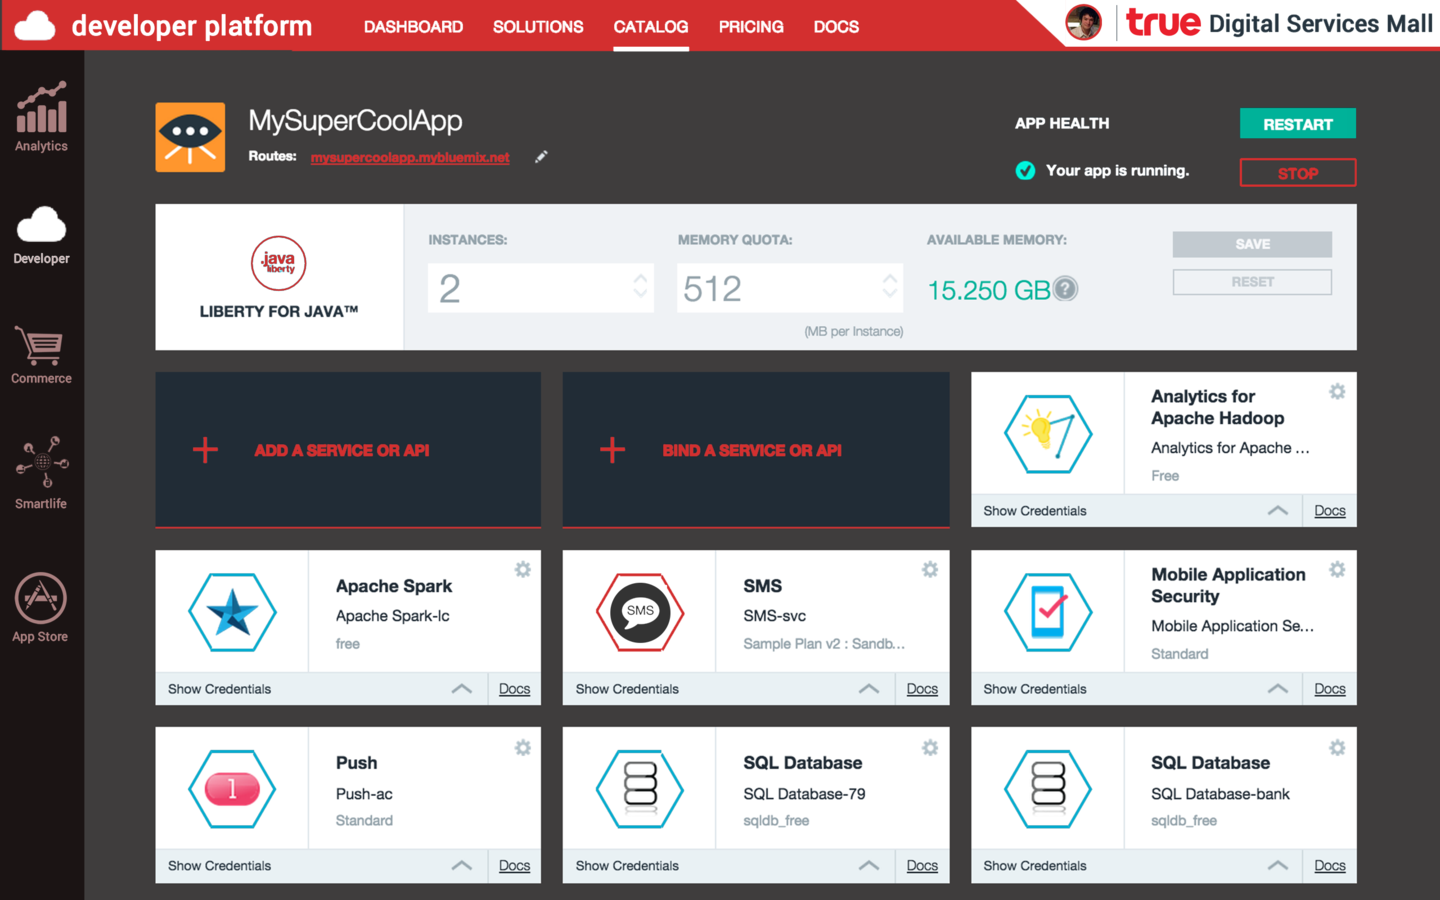Stop the app
The height and width of the screenshot is (900, 1440).
1298,173
